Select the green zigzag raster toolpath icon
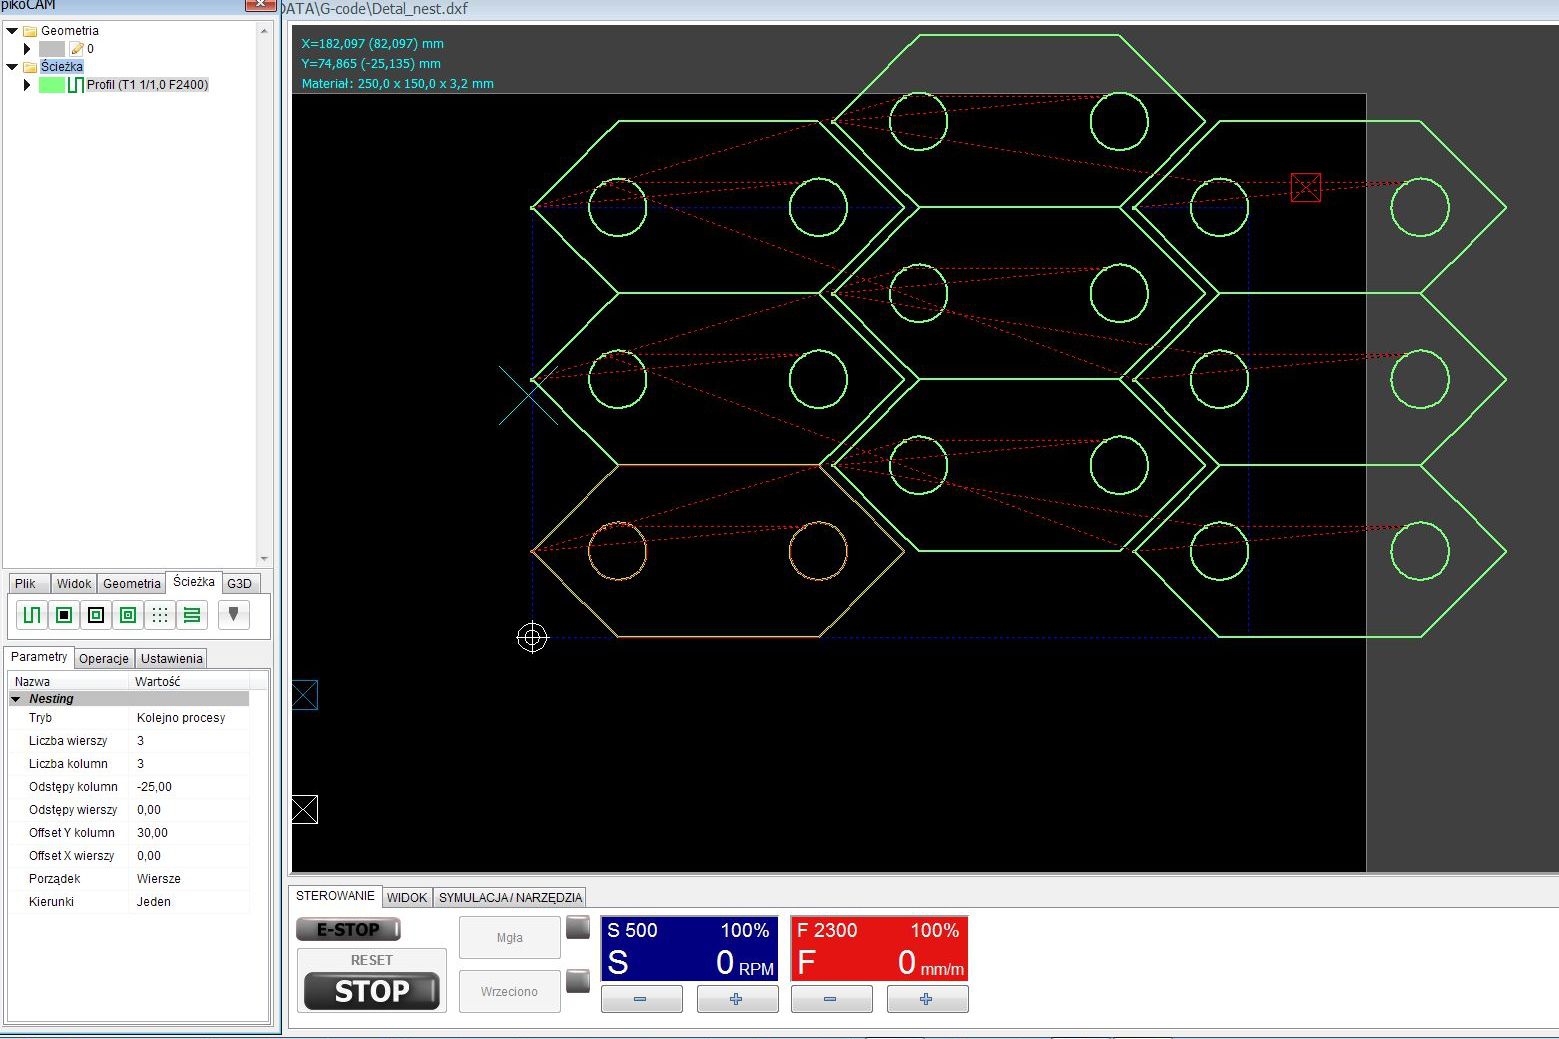The image size is (1559, 1039). coord(192,615)
